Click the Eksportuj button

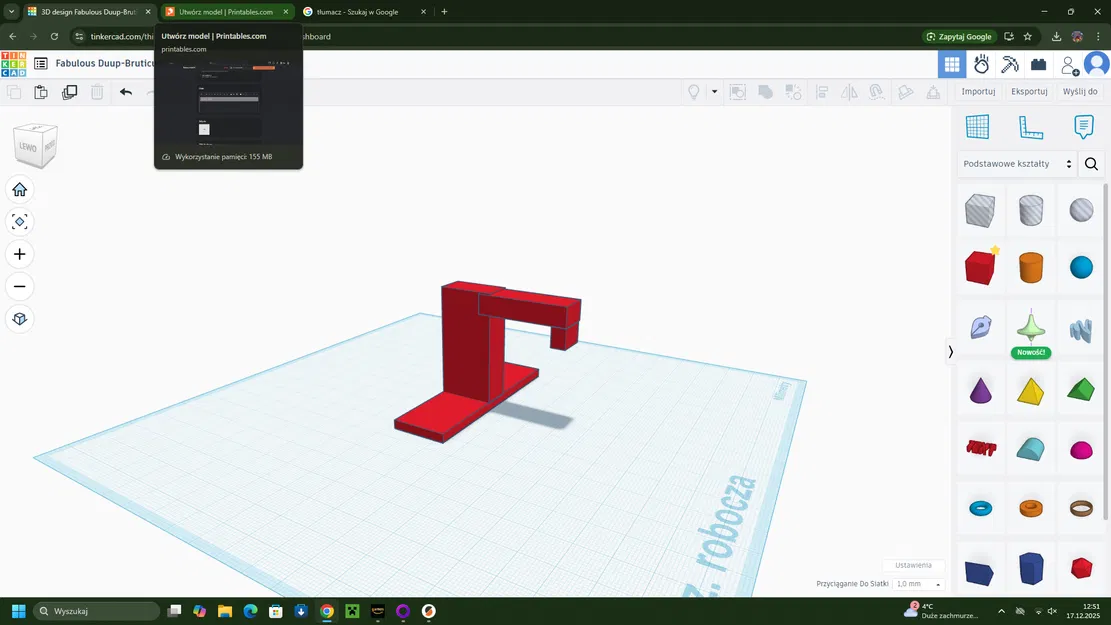(1030, 91)
